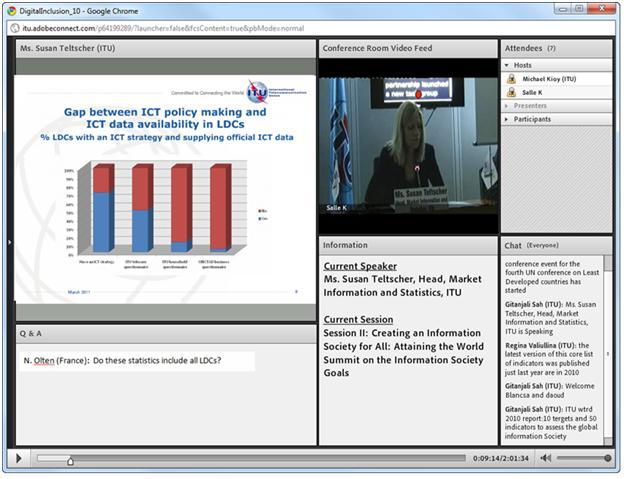
Task: Click the adobeconnect URL address field
Action: (x=312, y=28)
